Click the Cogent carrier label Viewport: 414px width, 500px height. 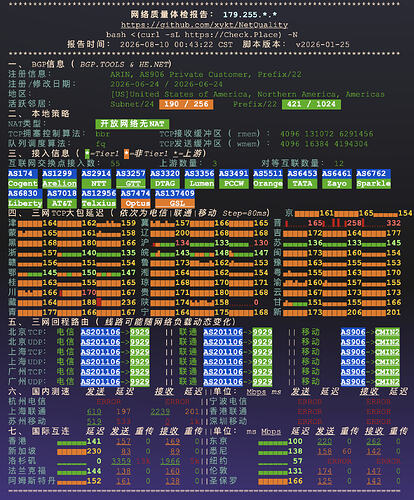[x=23, y=183]
